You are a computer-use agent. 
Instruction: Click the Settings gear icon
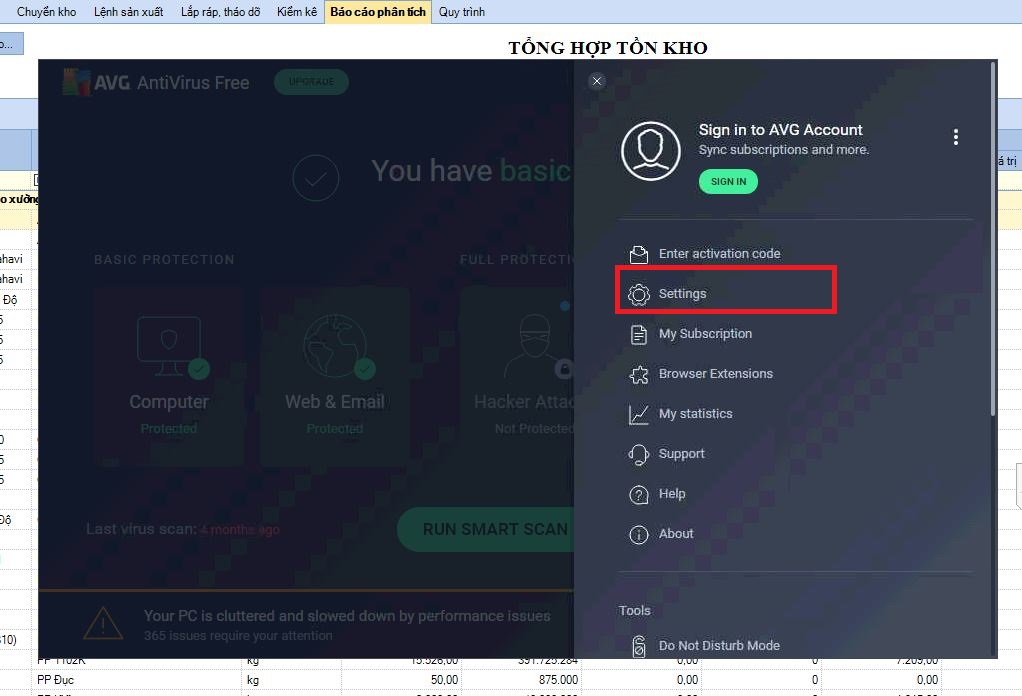(639, 294)
